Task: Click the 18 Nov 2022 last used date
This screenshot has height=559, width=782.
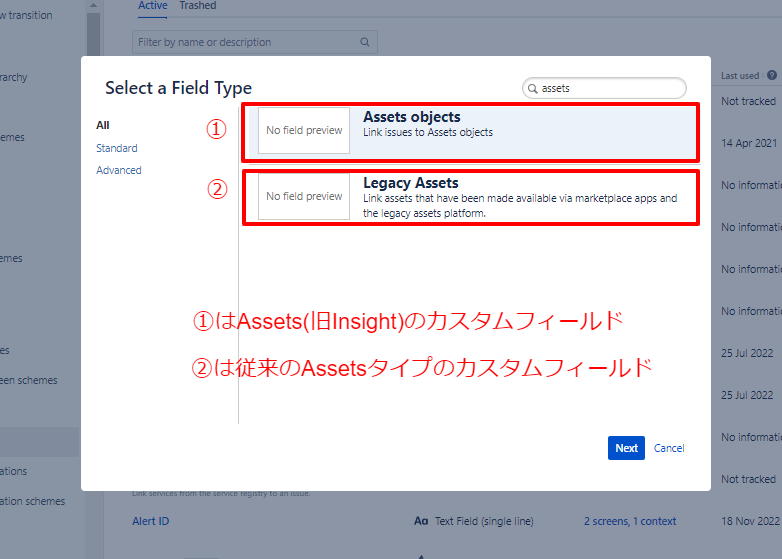Action: point(750,521)
